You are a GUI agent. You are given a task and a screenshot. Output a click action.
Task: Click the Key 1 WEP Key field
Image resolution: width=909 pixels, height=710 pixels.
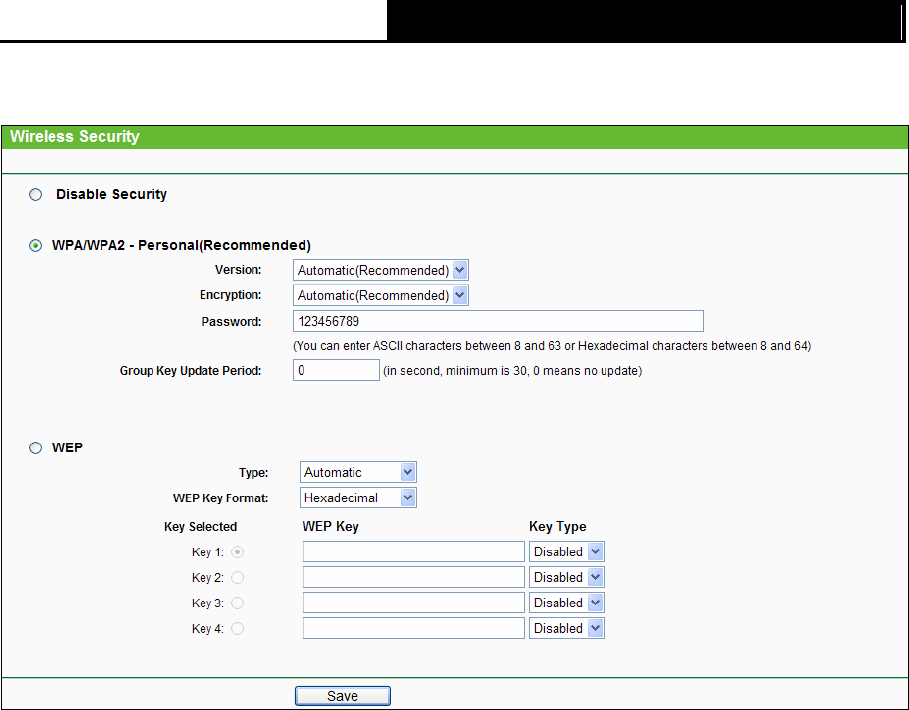414,552
